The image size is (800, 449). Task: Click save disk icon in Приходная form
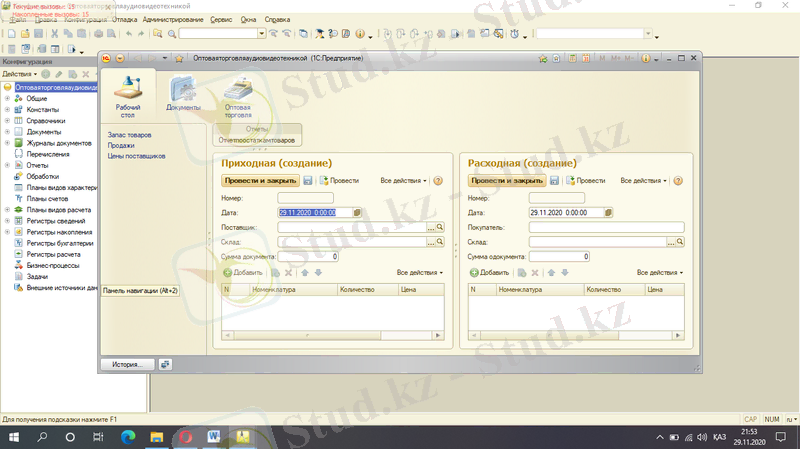coord(308,181)
